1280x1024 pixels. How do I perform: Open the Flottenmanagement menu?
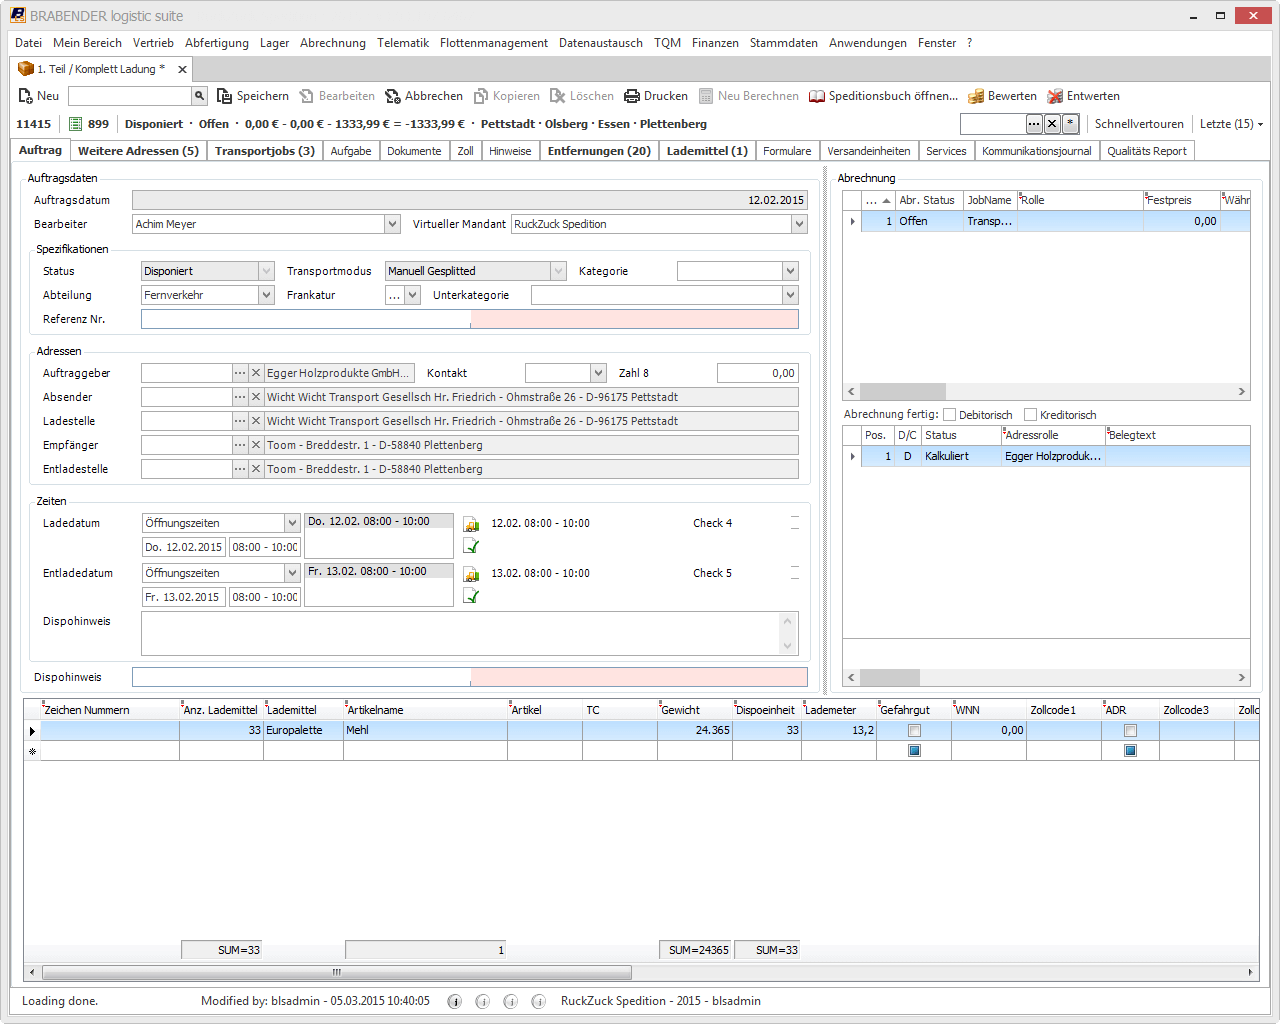point(493,43)
